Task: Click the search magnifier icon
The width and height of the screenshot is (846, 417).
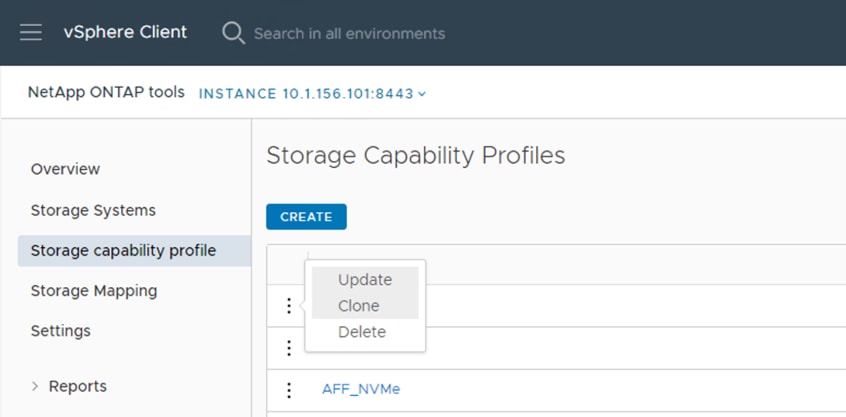Action: click(233, 33)
